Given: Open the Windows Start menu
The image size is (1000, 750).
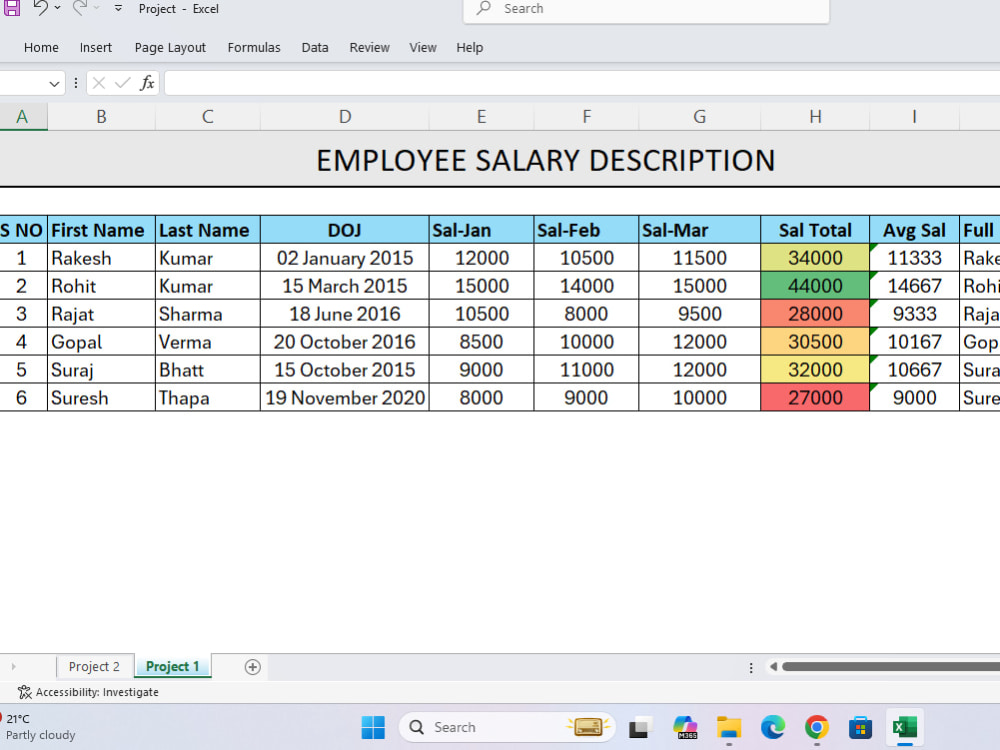Looking at the screenshot, I should coord(373,727).
